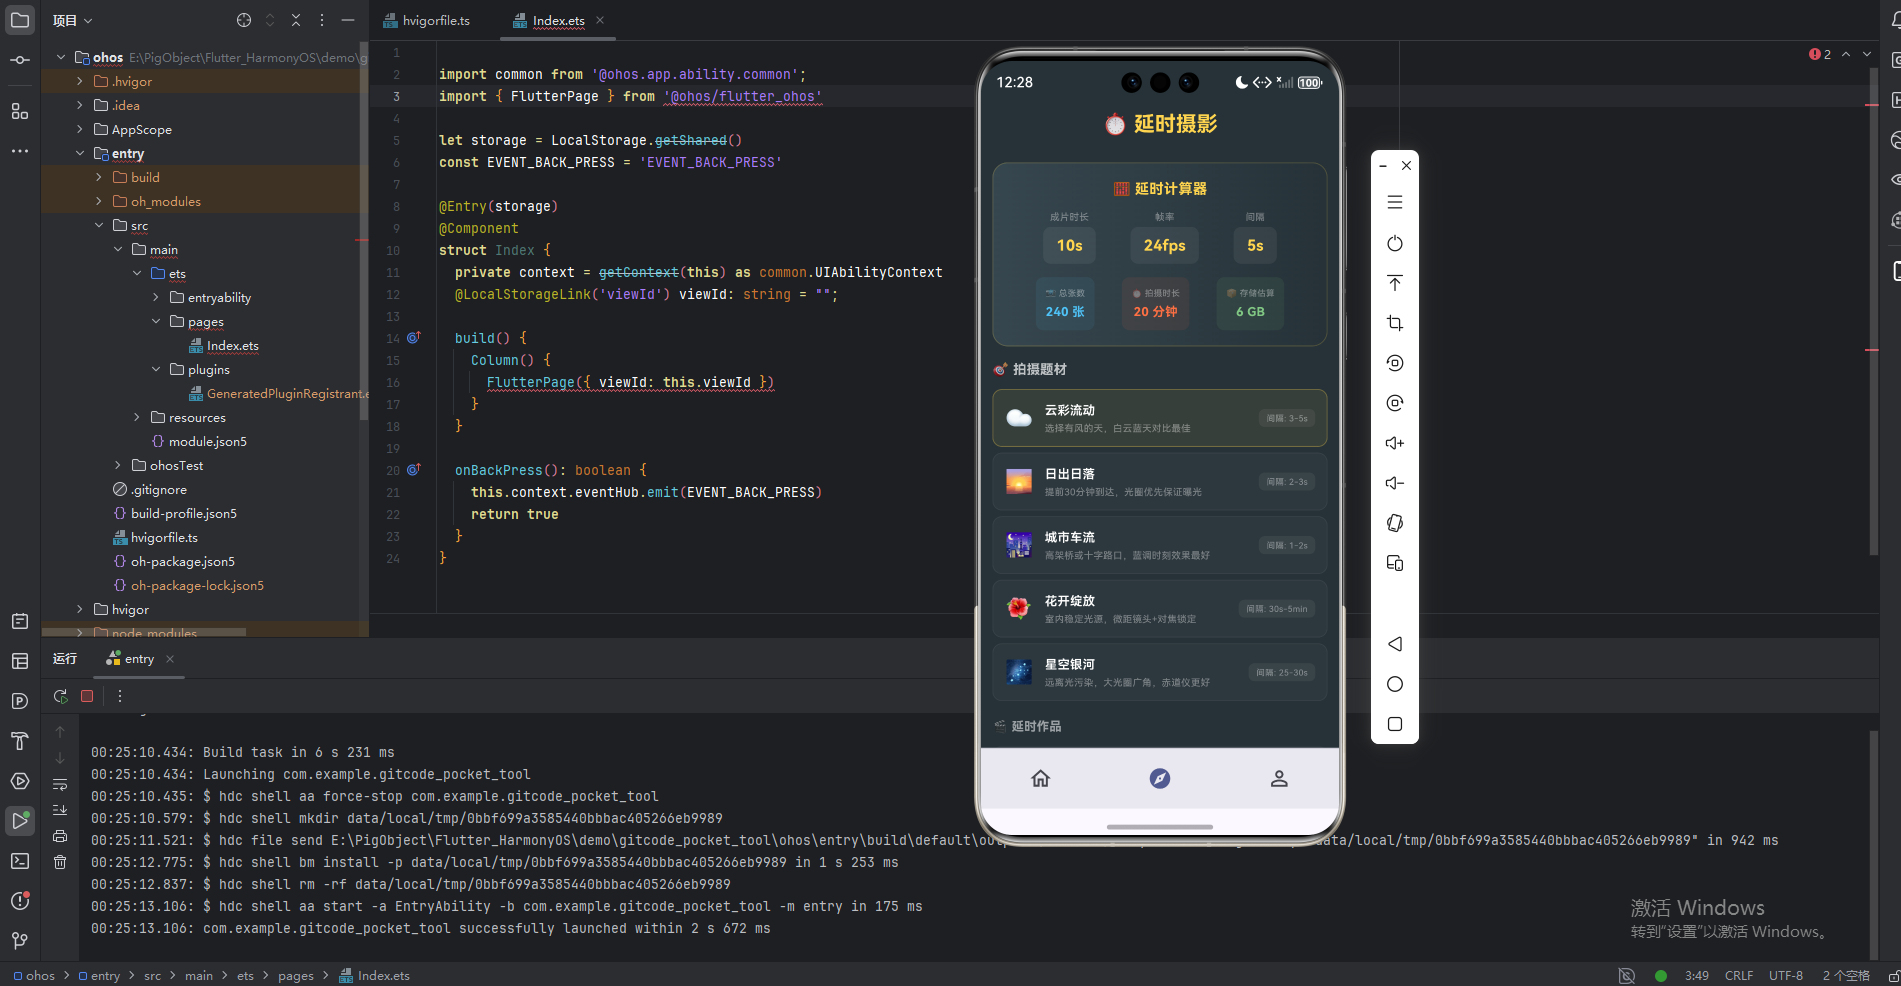Tap profile icon in app bottom navigation

point(1279,778)
